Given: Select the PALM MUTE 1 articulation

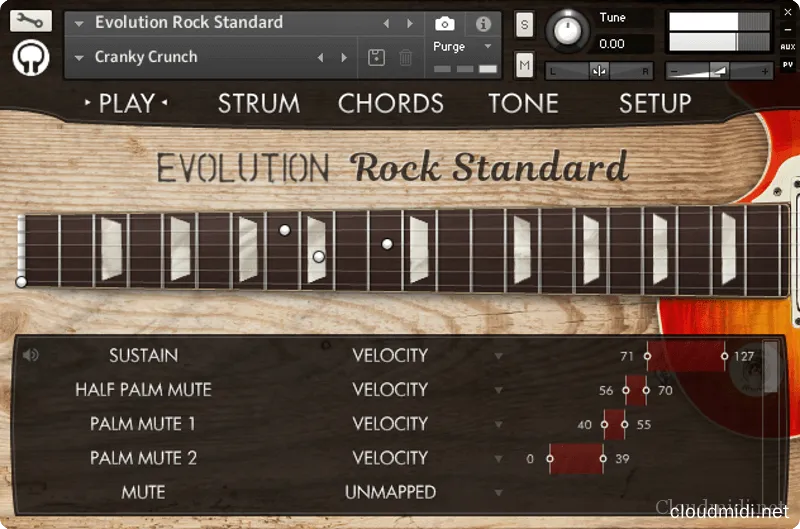Looking at the screenshot, I should coord(143,424).
